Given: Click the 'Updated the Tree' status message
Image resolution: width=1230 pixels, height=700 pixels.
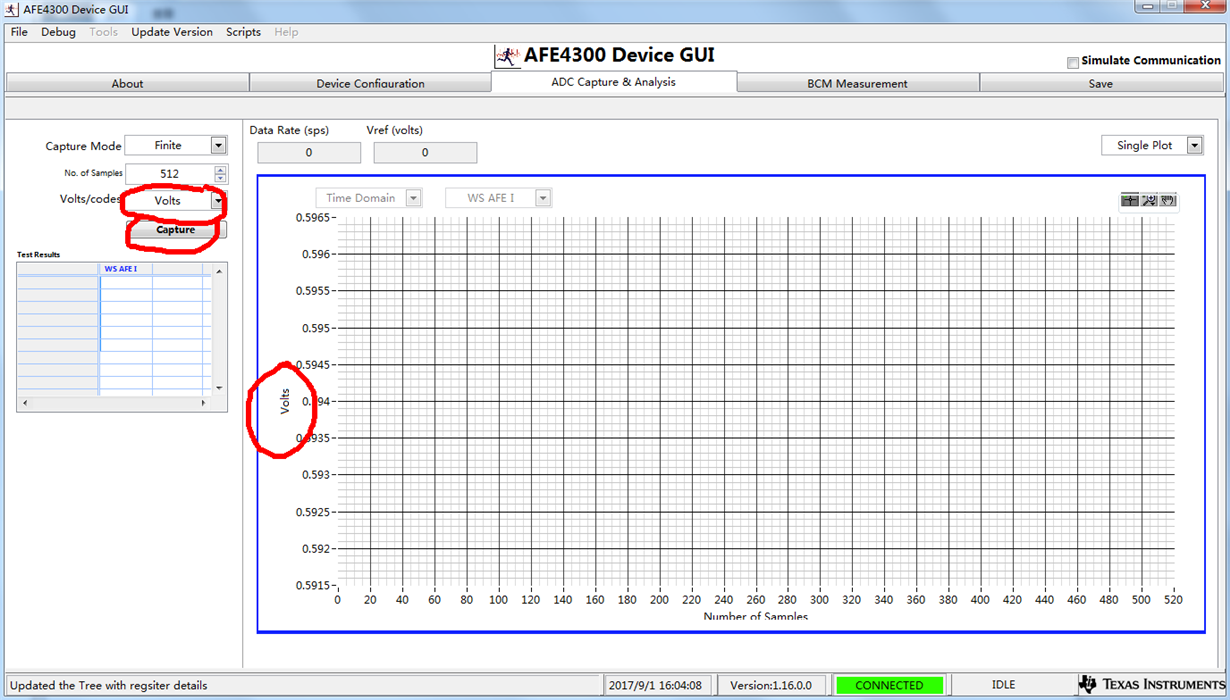Looking at the screenshot, I should (x=109, y=685).
